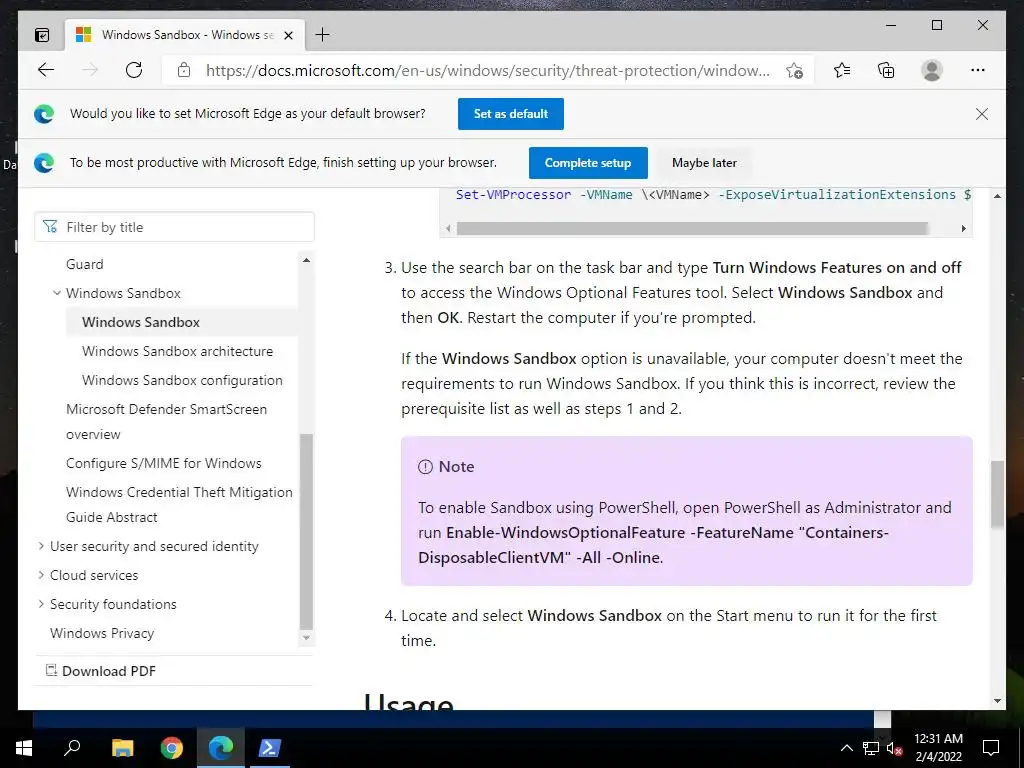
Task: Open Collections icon in toolbar
Action: 886,71
